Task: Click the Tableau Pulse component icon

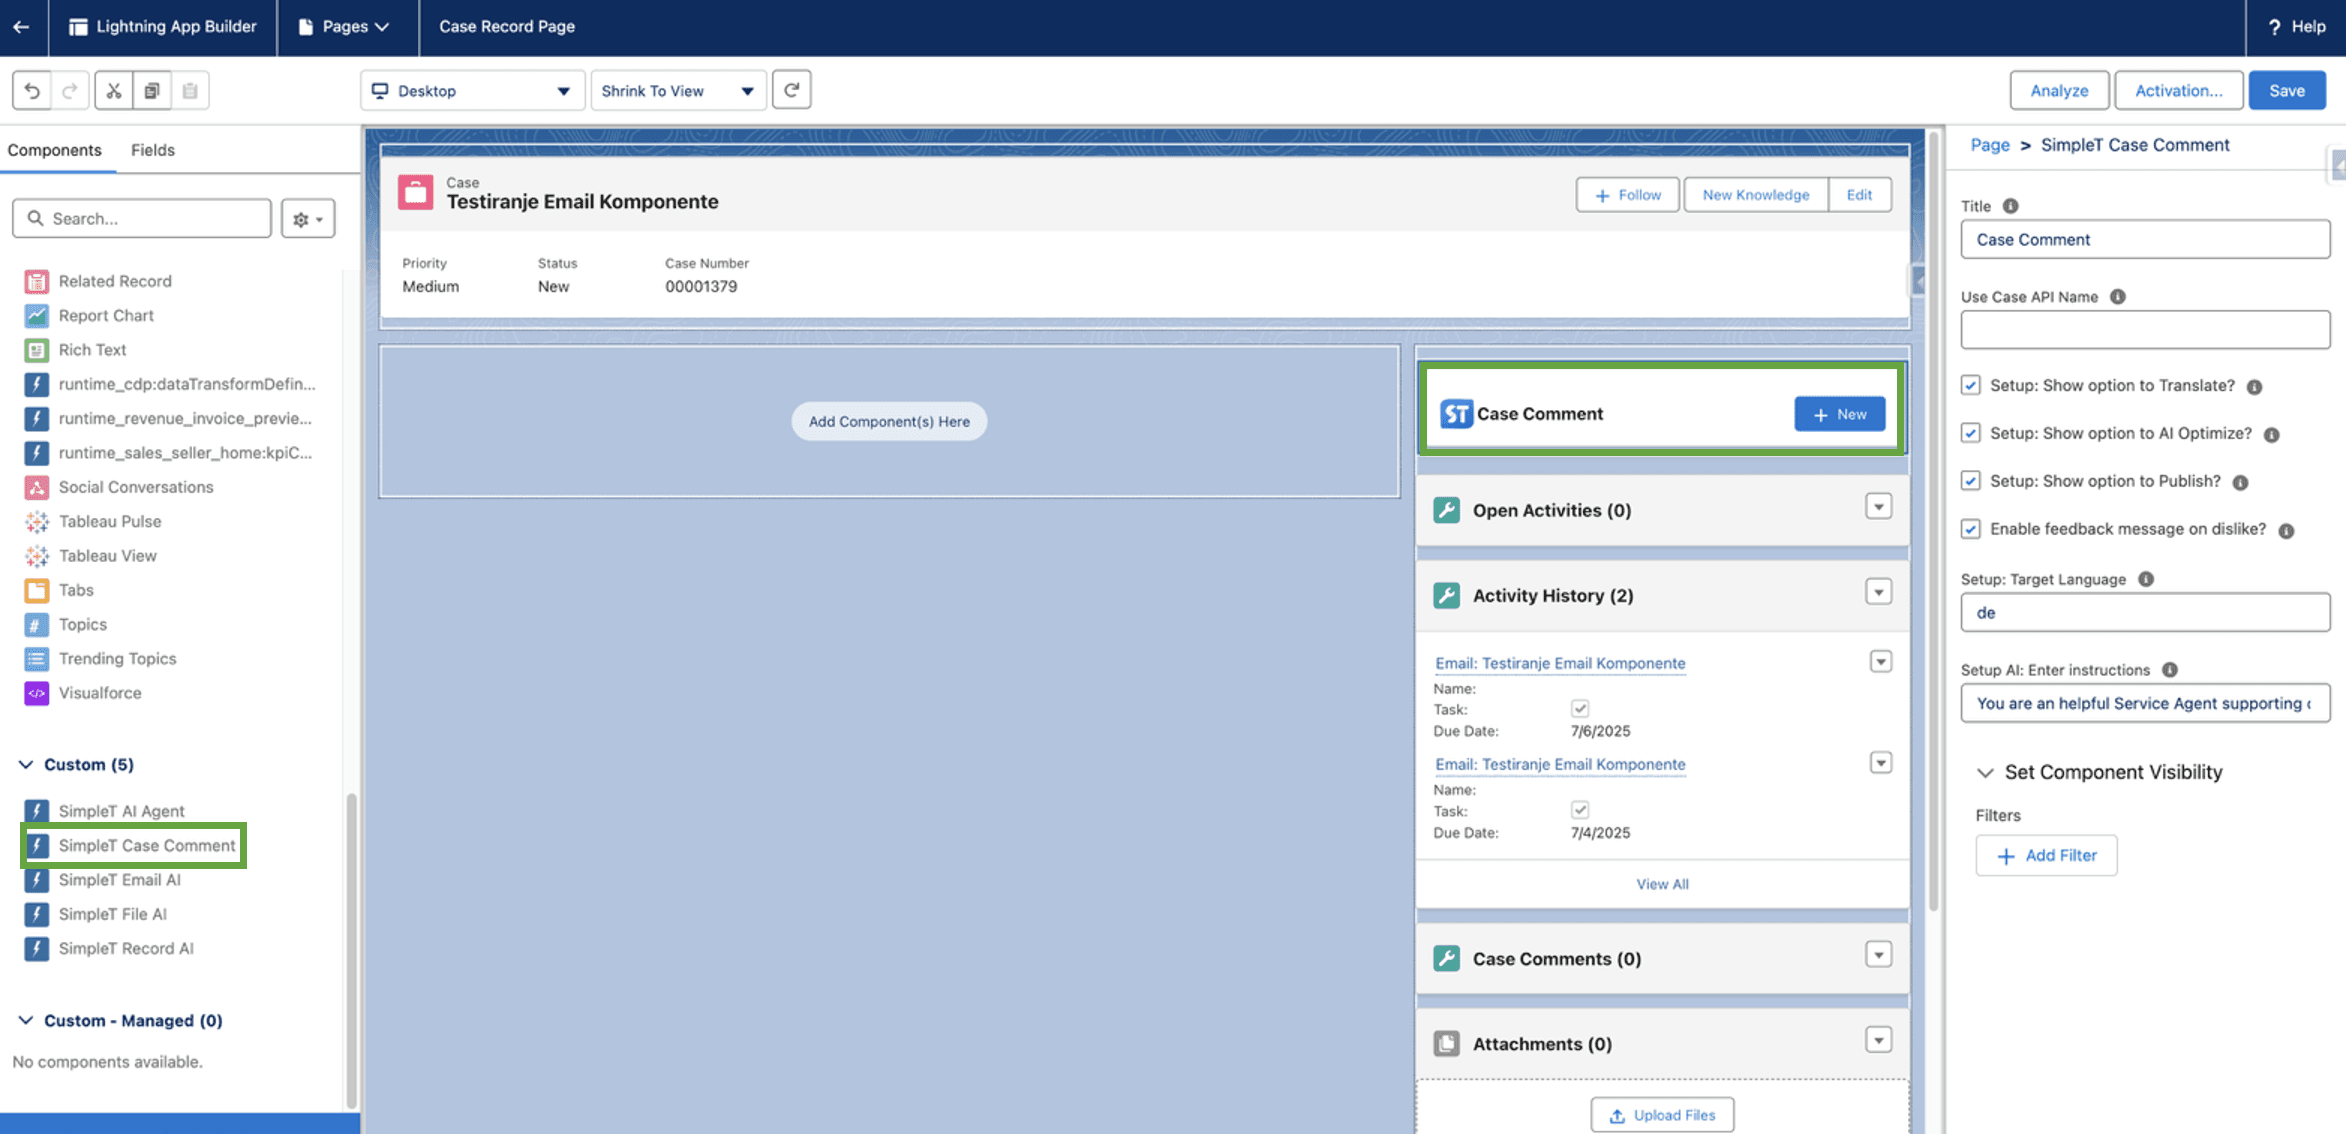Action: pyautogui.click(x=36, y=521)
